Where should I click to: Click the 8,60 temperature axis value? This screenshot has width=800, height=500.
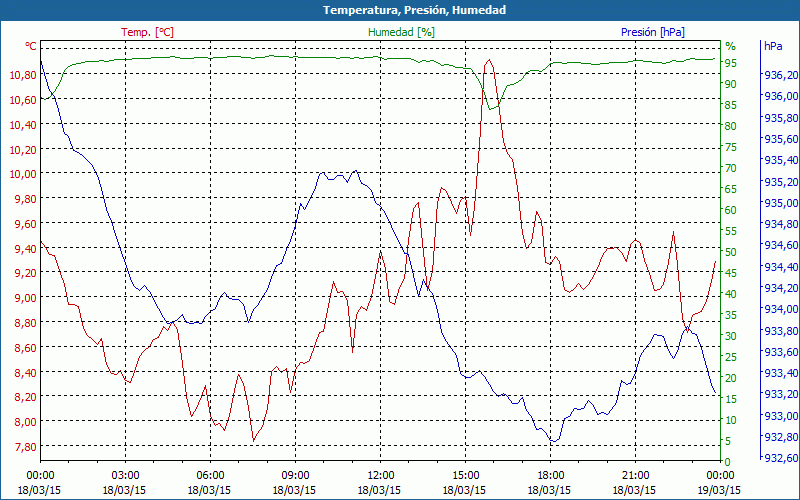click(25, 347)
